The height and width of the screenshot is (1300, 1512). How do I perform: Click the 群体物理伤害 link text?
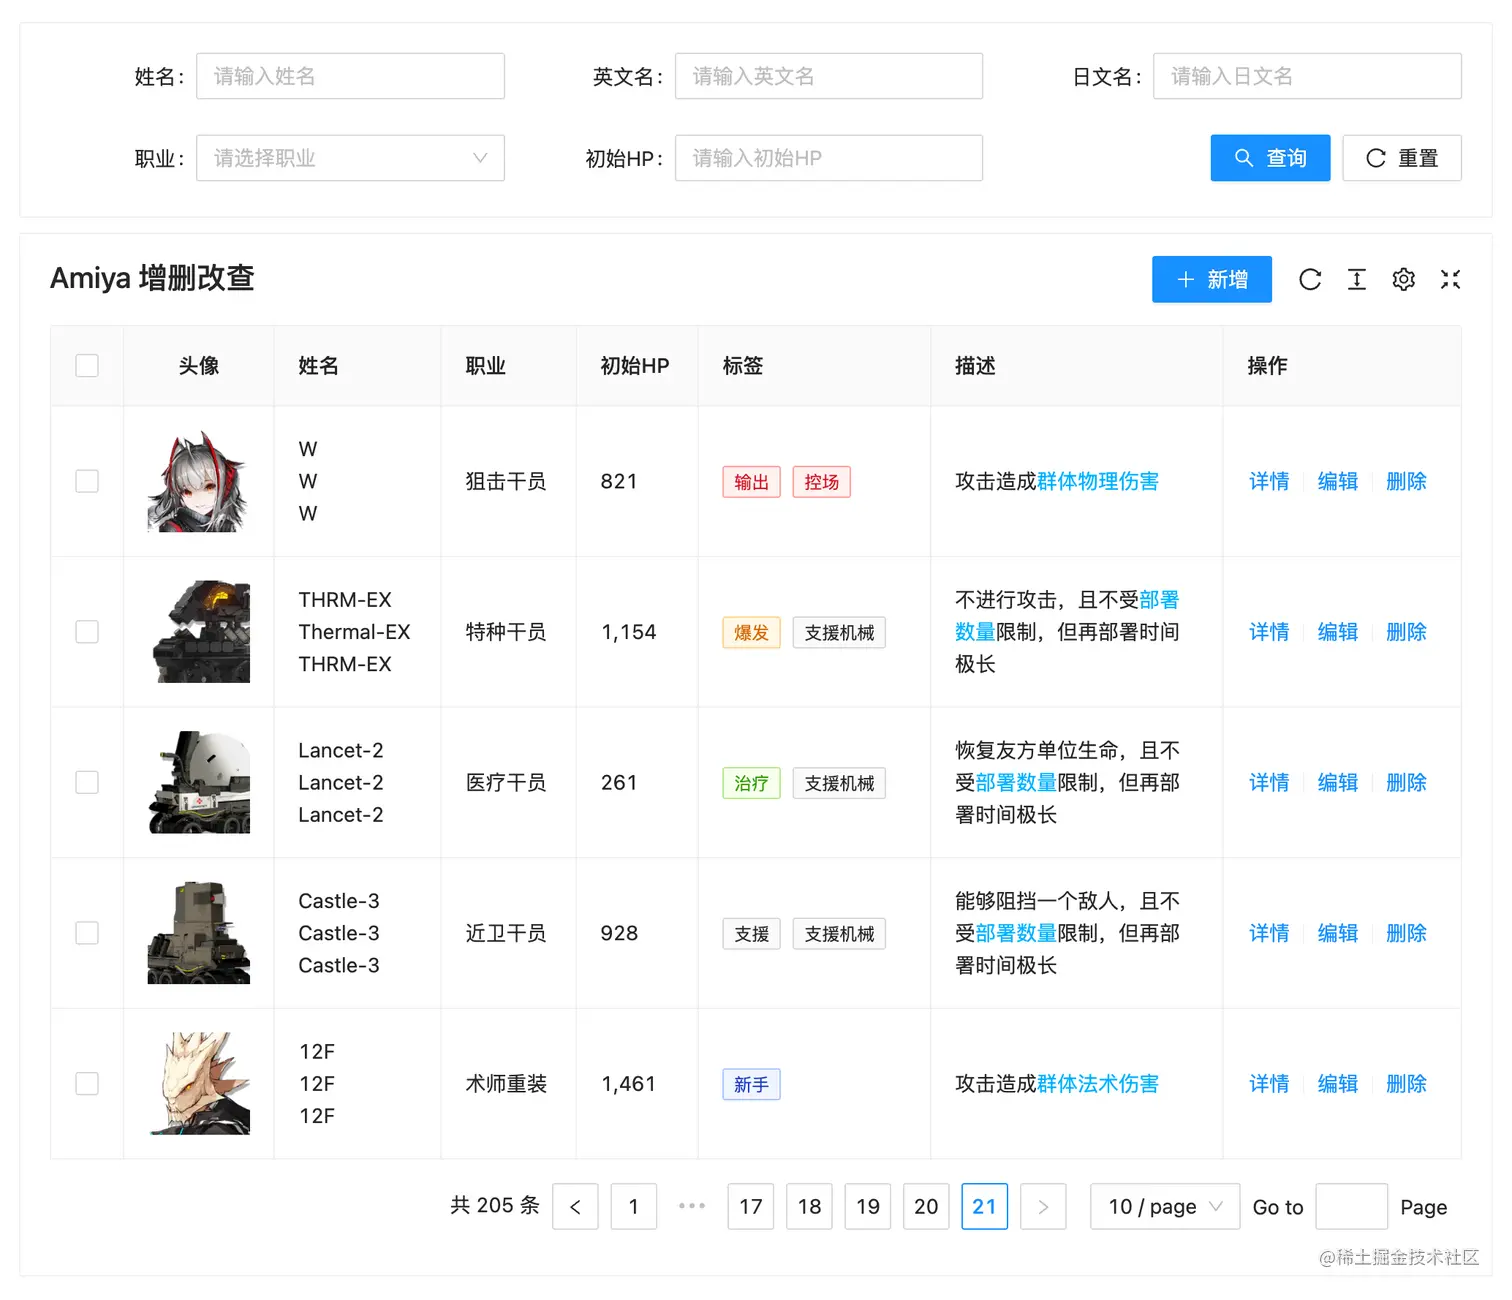(1098, 482)
